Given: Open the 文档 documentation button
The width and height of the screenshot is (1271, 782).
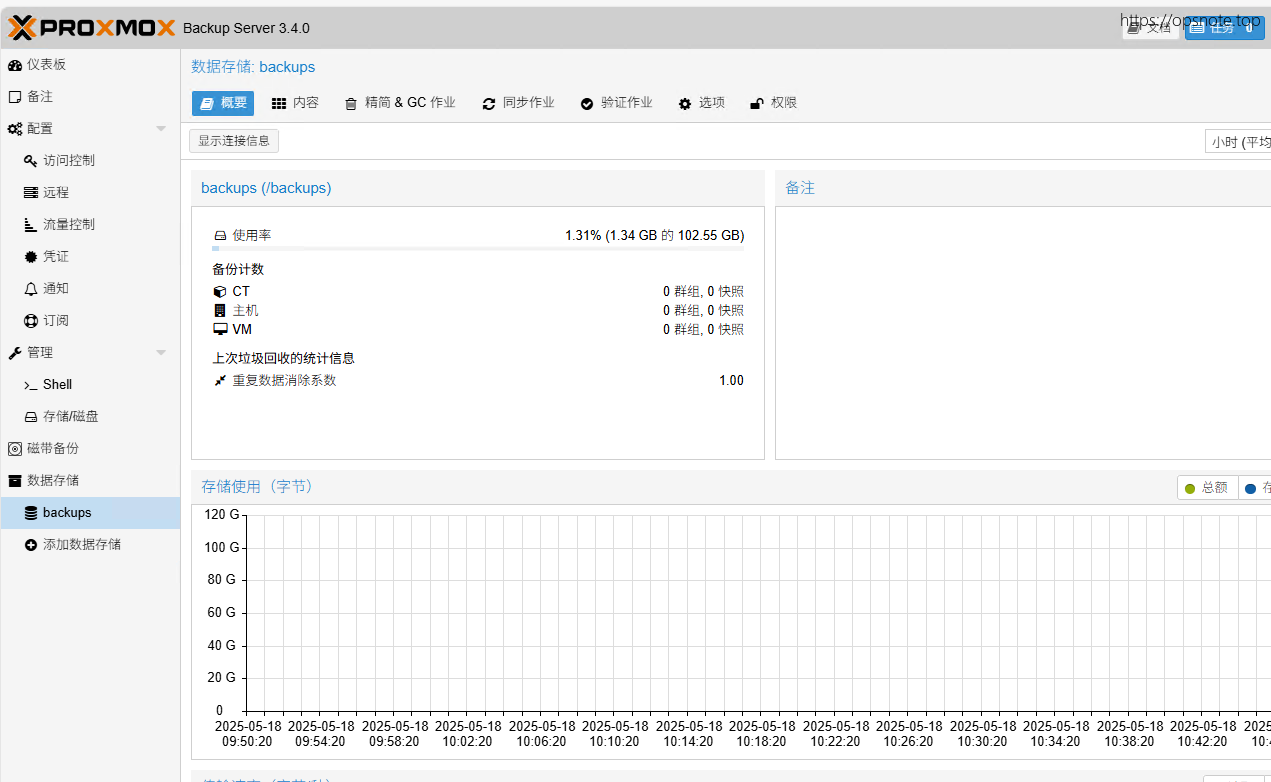Looking at the screenshot, I should [x=1150, y=28].
